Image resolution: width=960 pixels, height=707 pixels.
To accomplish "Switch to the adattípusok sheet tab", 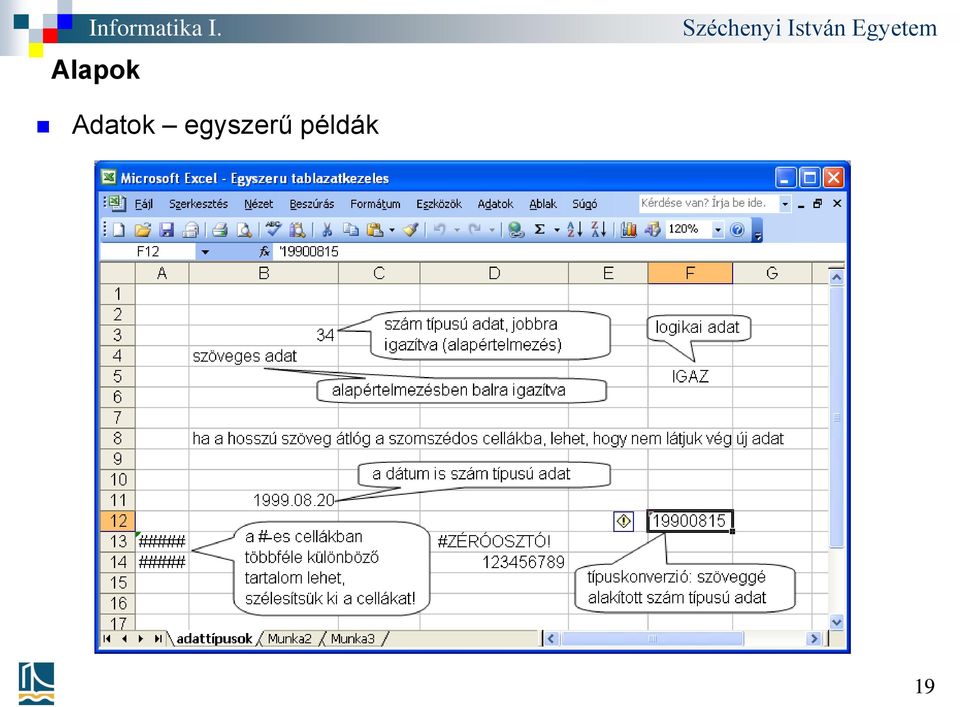I will click(214, 638).
